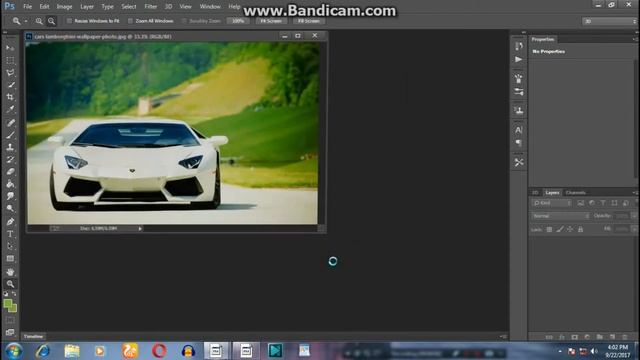The image size is (640, 360).
Task: Select the Healing Brush tool
Action: pos(10,123)
